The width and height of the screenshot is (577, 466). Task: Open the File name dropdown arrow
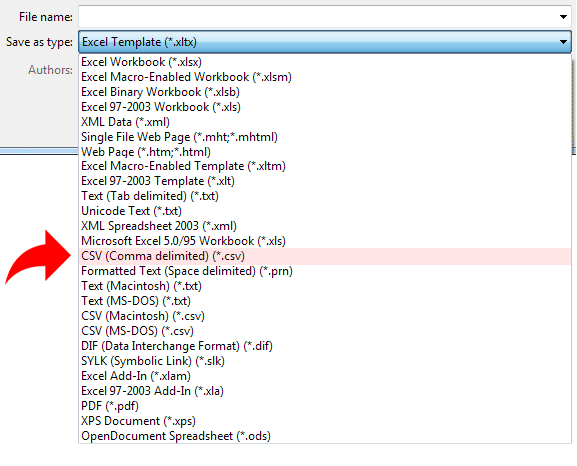point(563,17)
